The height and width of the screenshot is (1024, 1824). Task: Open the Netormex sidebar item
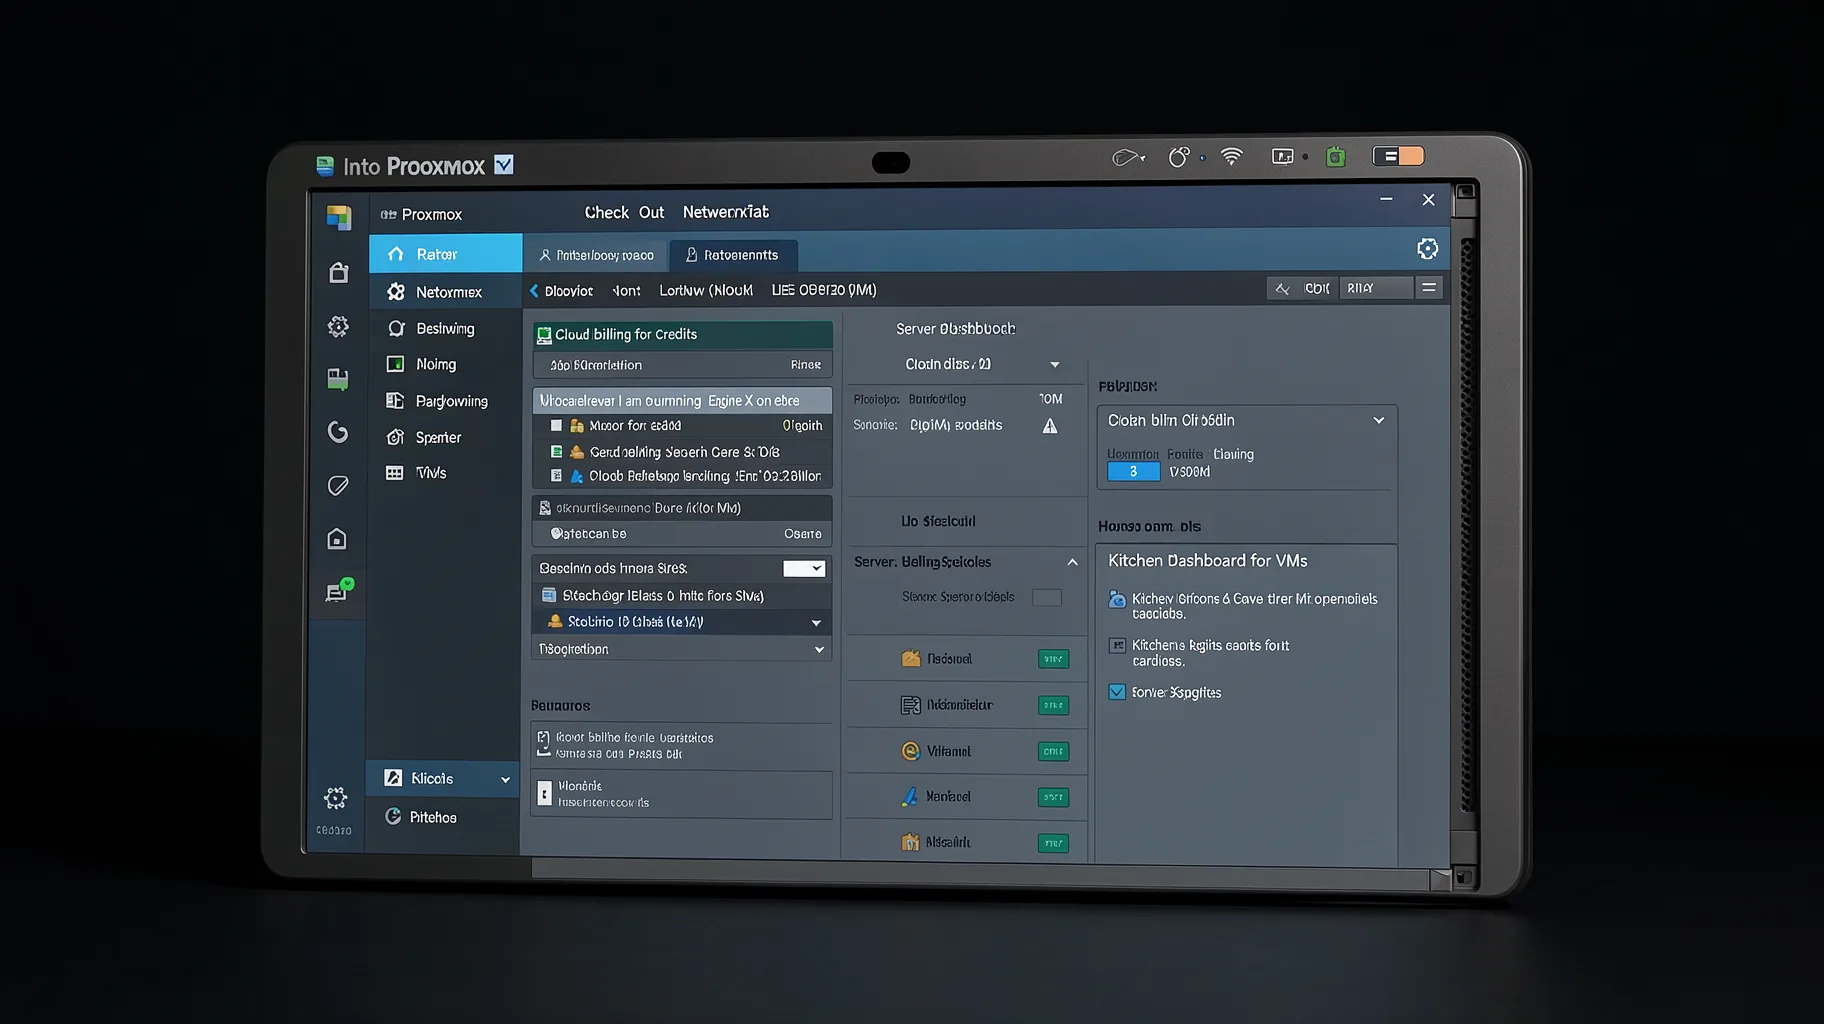point(446,292)
